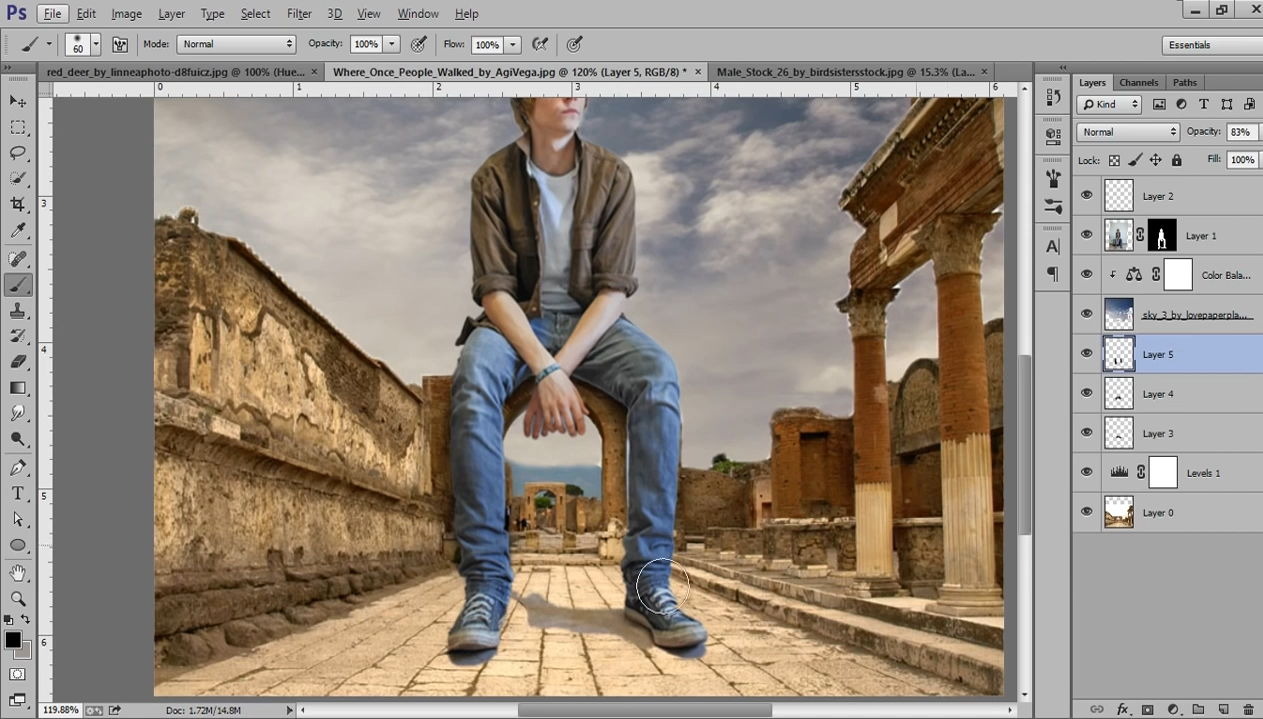Open the brush blend Mode dropdown
Image resolution: width=1263 pixels, height=719 pixels.
pyautogui.click(x=236, y=44)
